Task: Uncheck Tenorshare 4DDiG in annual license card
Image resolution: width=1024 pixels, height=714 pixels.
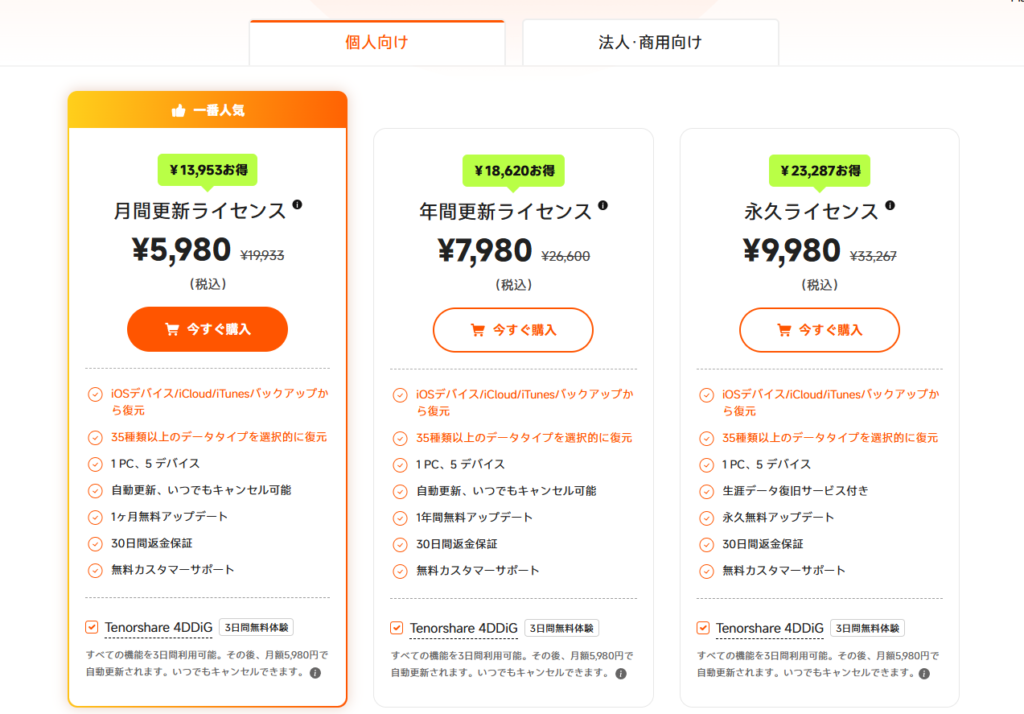Action: click(396, 628)
